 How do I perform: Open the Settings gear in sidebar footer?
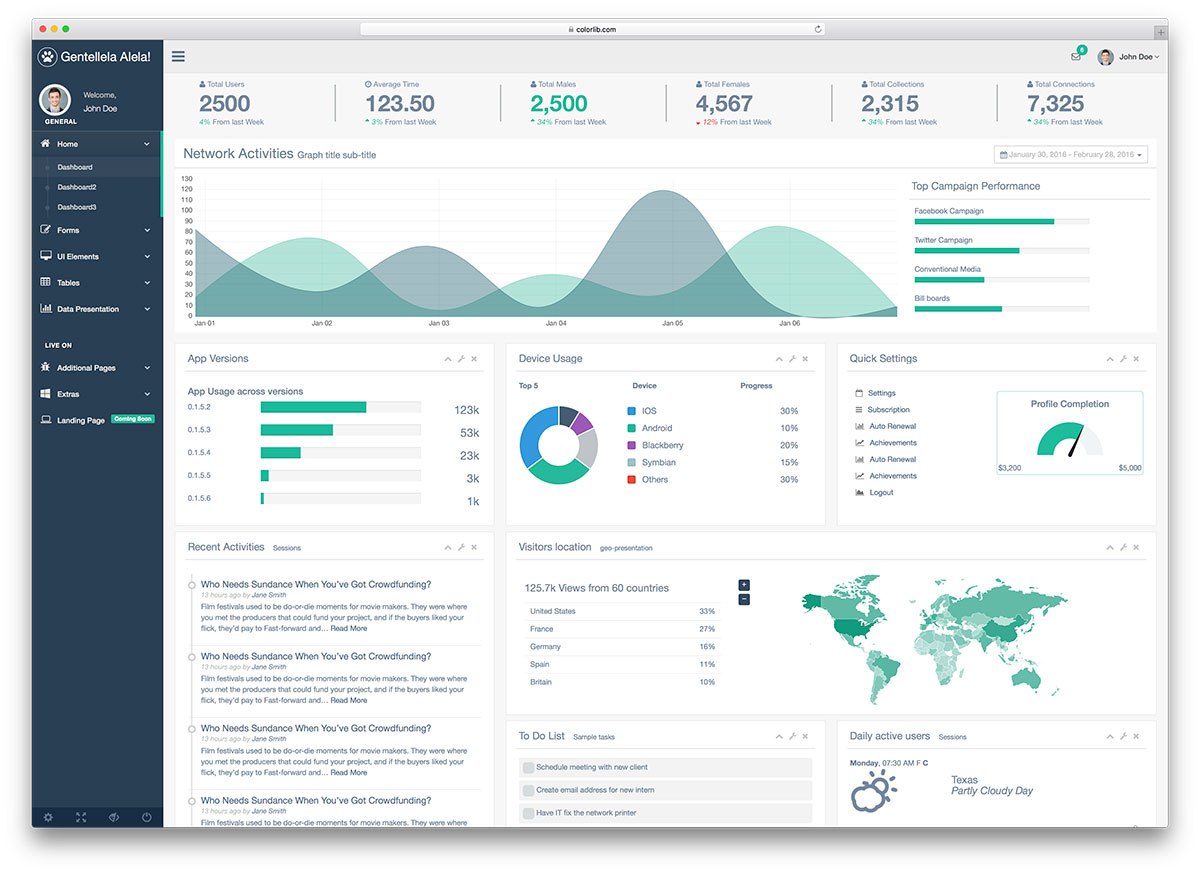[x=47, y=817]
